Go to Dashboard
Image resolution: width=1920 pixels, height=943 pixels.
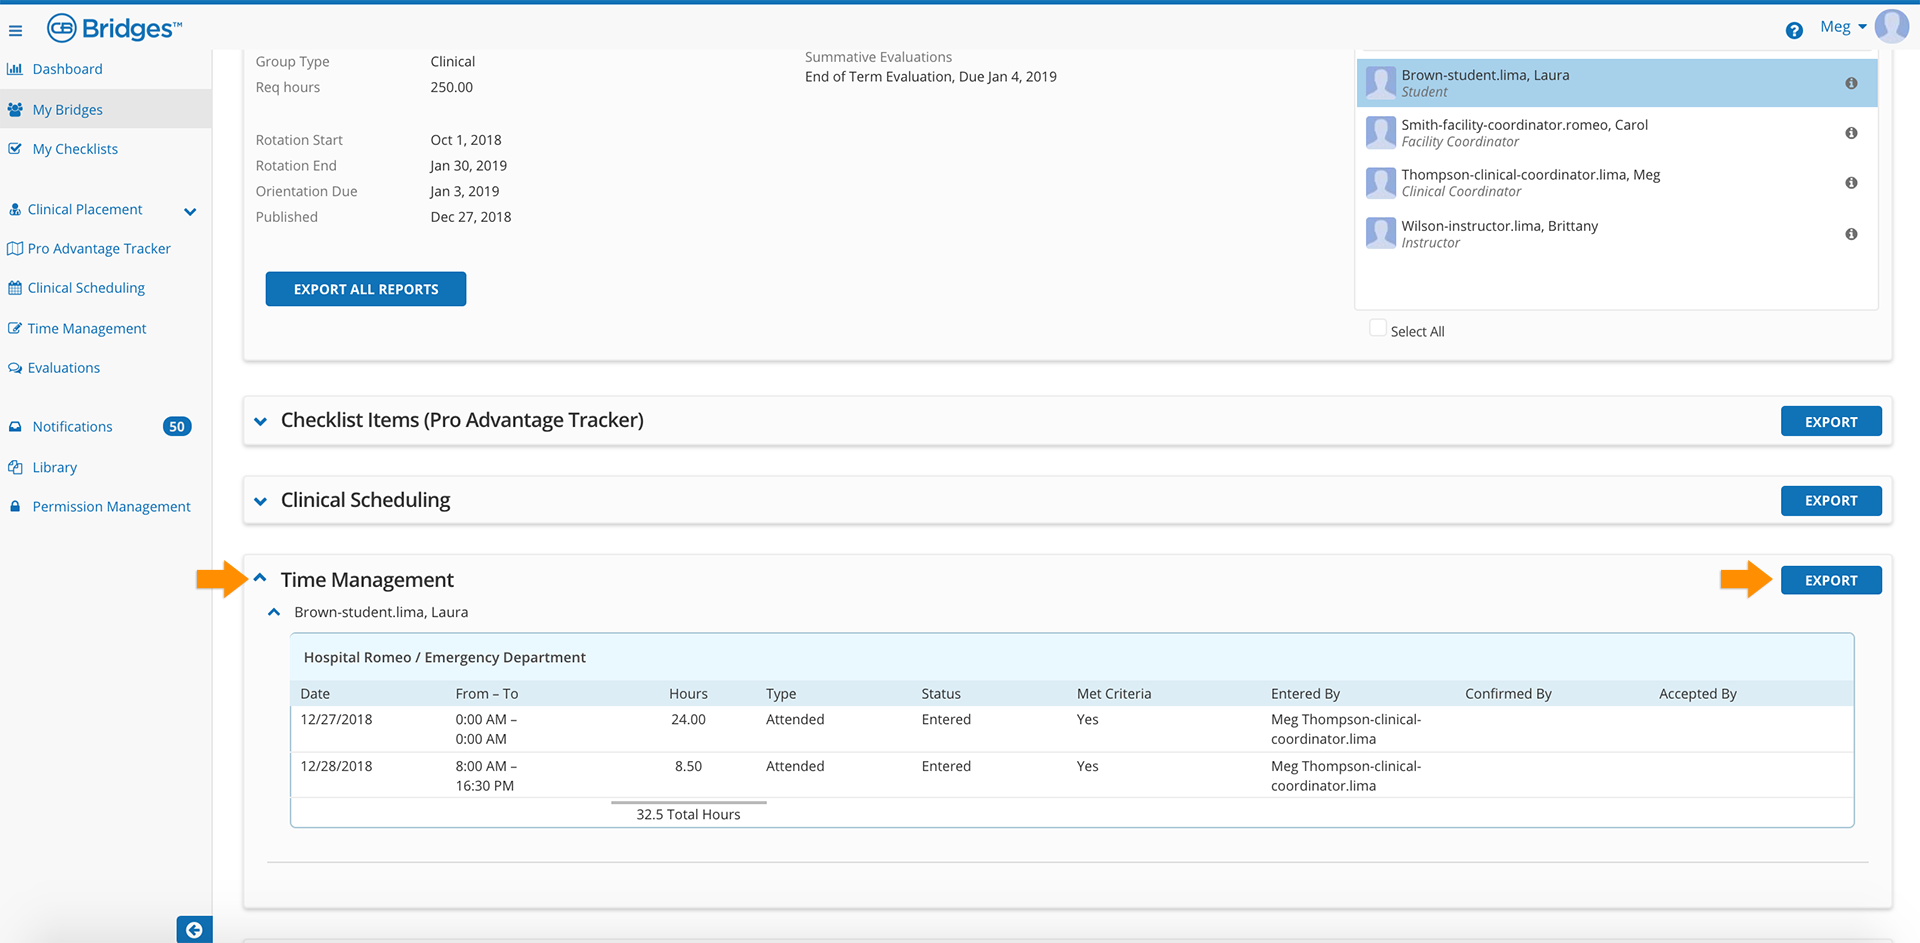pos(67,69)
